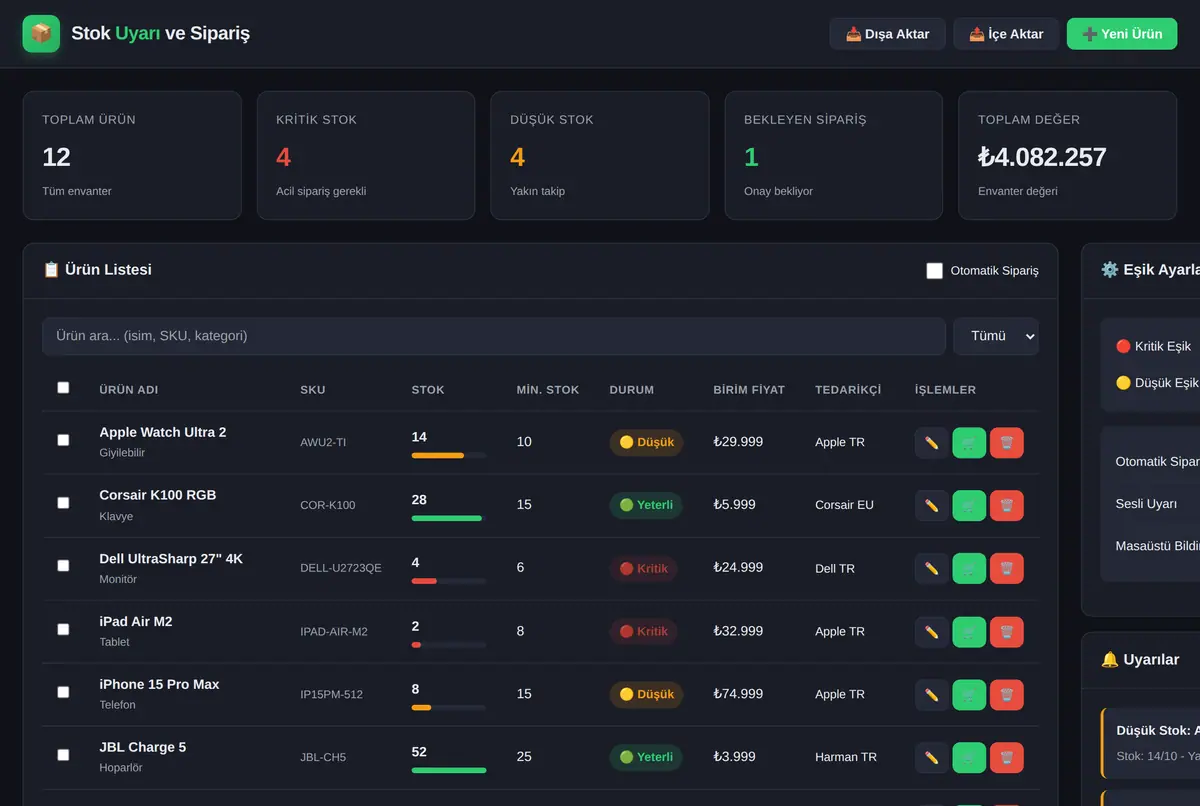Edit the JBL Charge 5 product
This screenshot has height=806, width=1200.
(x=932, y=757)
